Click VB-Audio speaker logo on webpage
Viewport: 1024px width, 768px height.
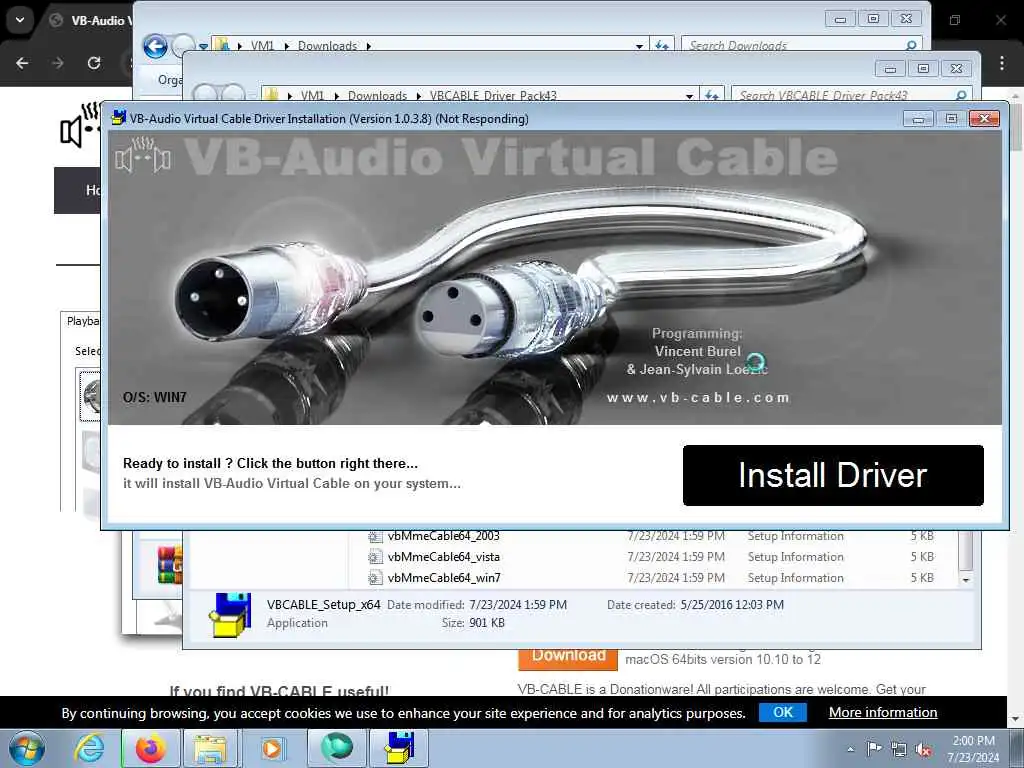click(80, 125)
